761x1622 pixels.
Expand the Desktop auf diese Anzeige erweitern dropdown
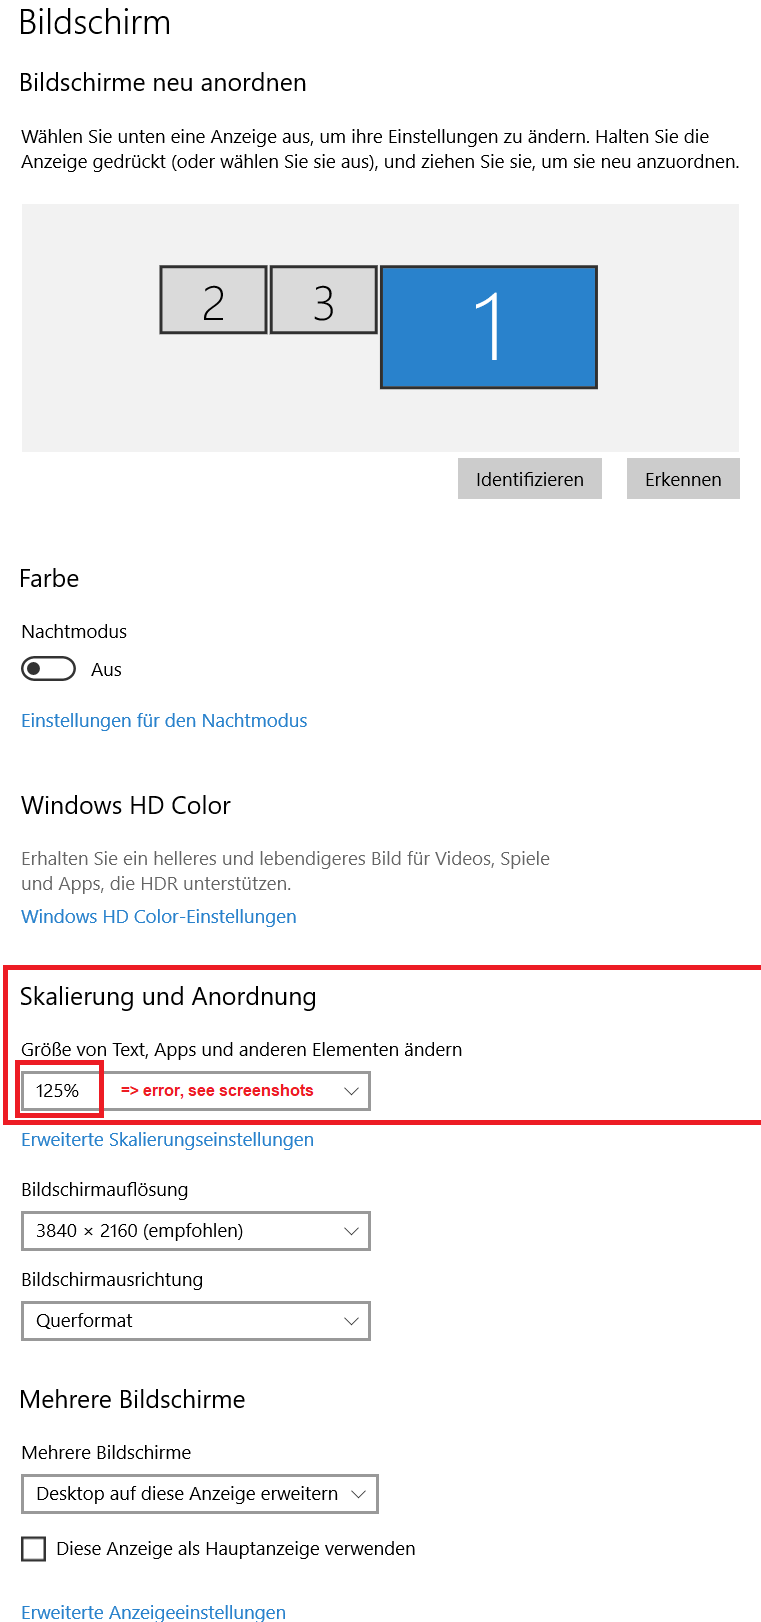tap(200, 1494)
